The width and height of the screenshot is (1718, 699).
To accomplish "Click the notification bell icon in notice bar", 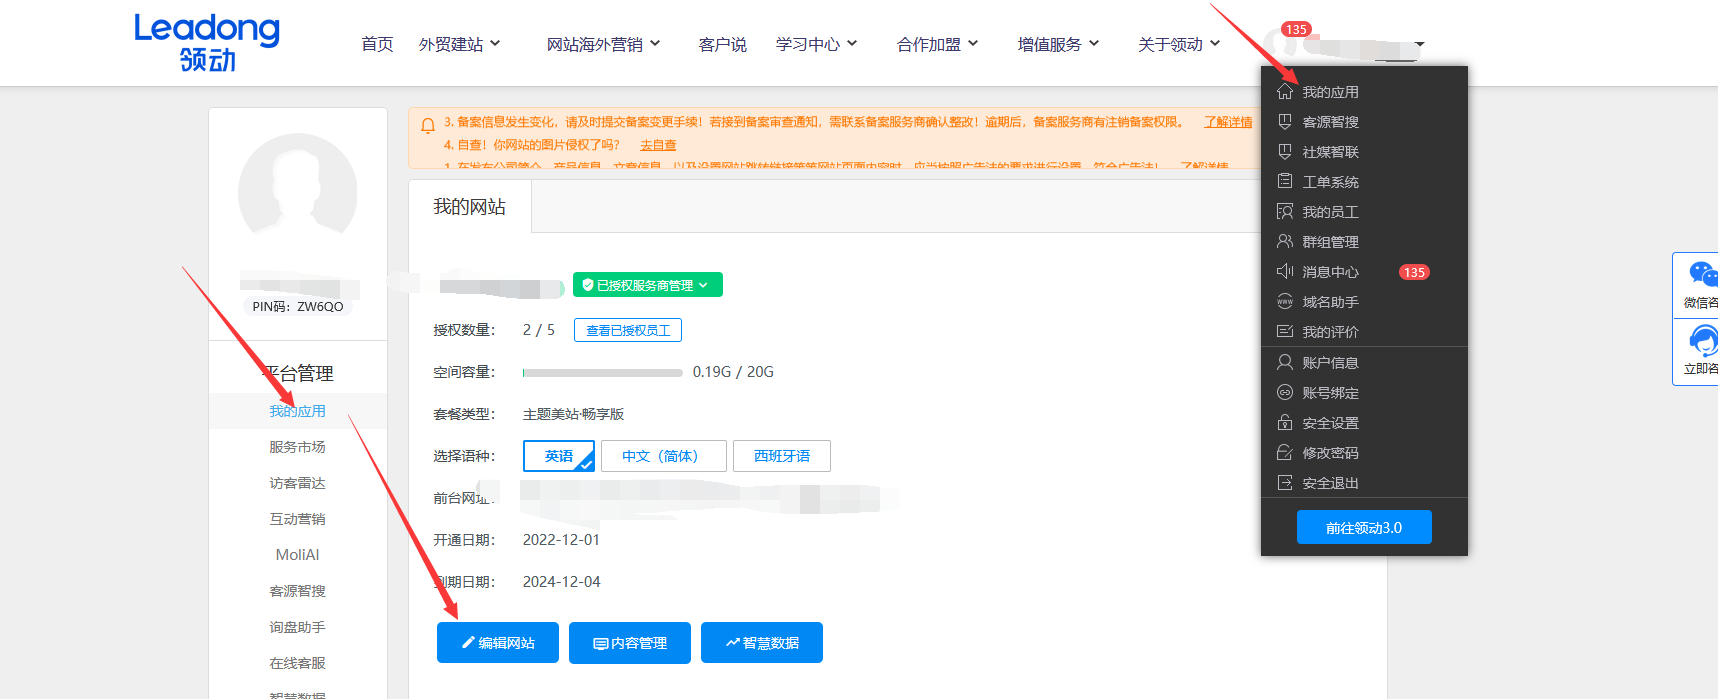I will [x=428, y=126].
